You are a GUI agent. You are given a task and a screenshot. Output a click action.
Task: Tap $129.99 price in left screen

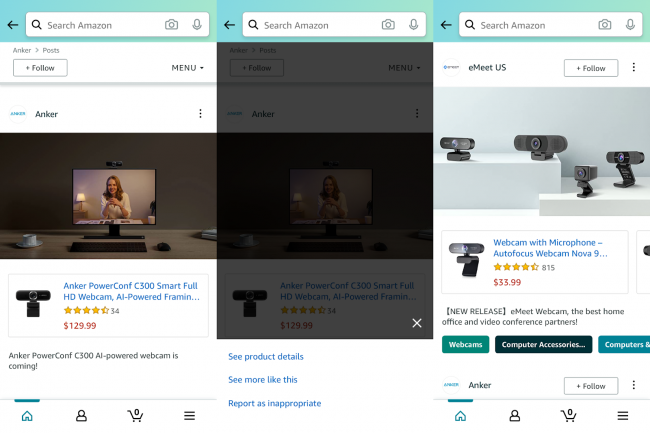click(80, 326)
